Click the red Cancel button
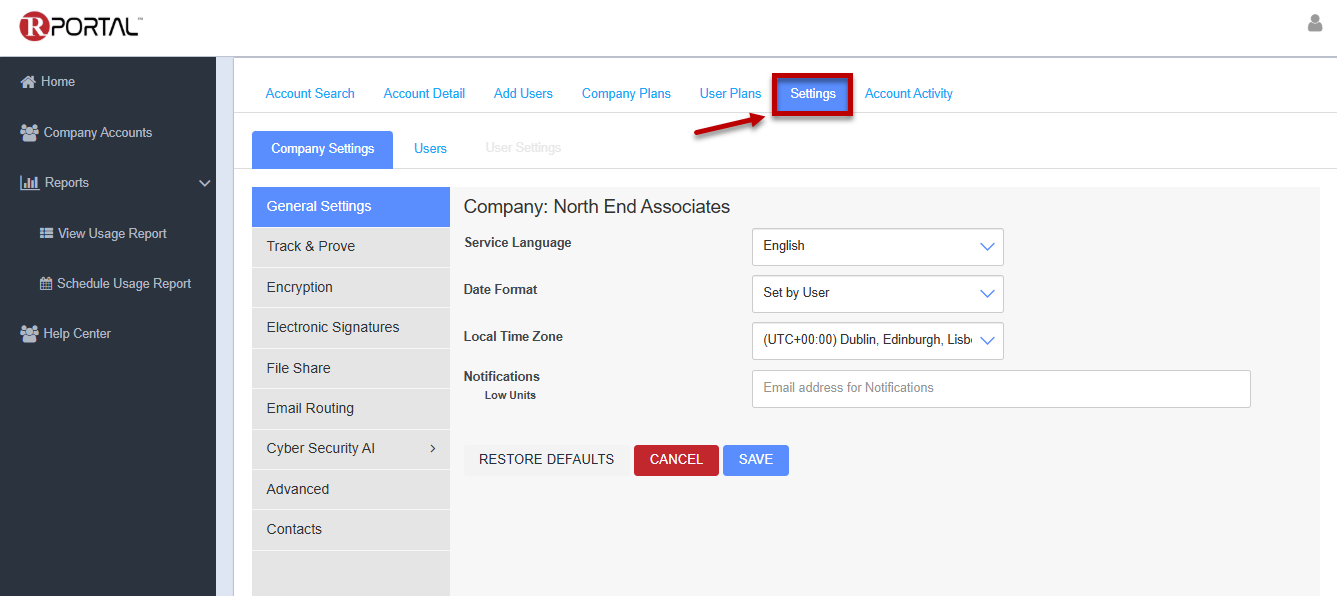Viewport: 1337px width, 596px height. pos(676,460)
